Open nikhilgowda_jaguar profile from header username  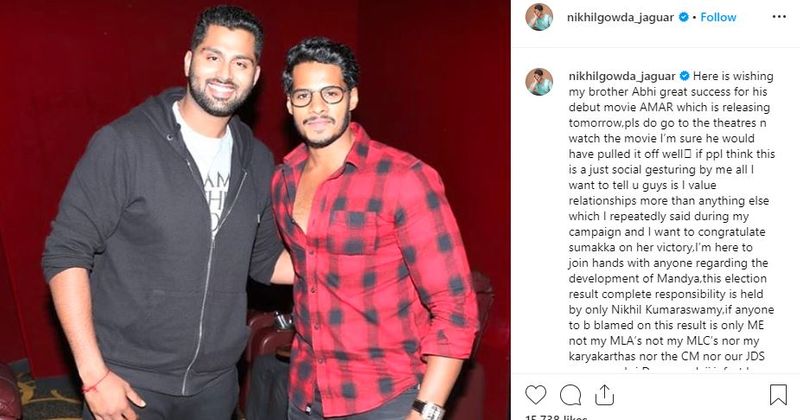coord(620,17)
